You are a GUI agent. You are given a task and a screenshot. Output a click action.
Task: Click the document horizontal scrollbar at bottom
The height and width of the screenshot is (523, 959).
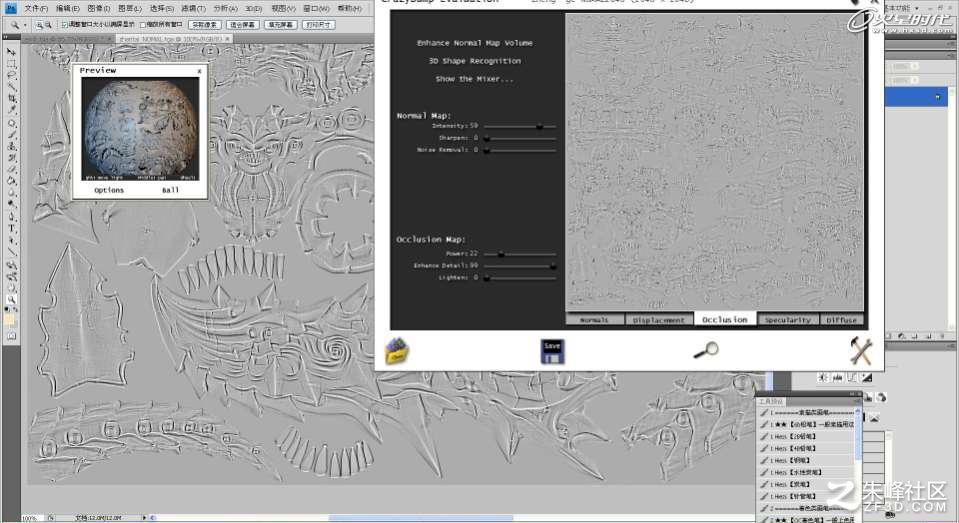point(421,517)
